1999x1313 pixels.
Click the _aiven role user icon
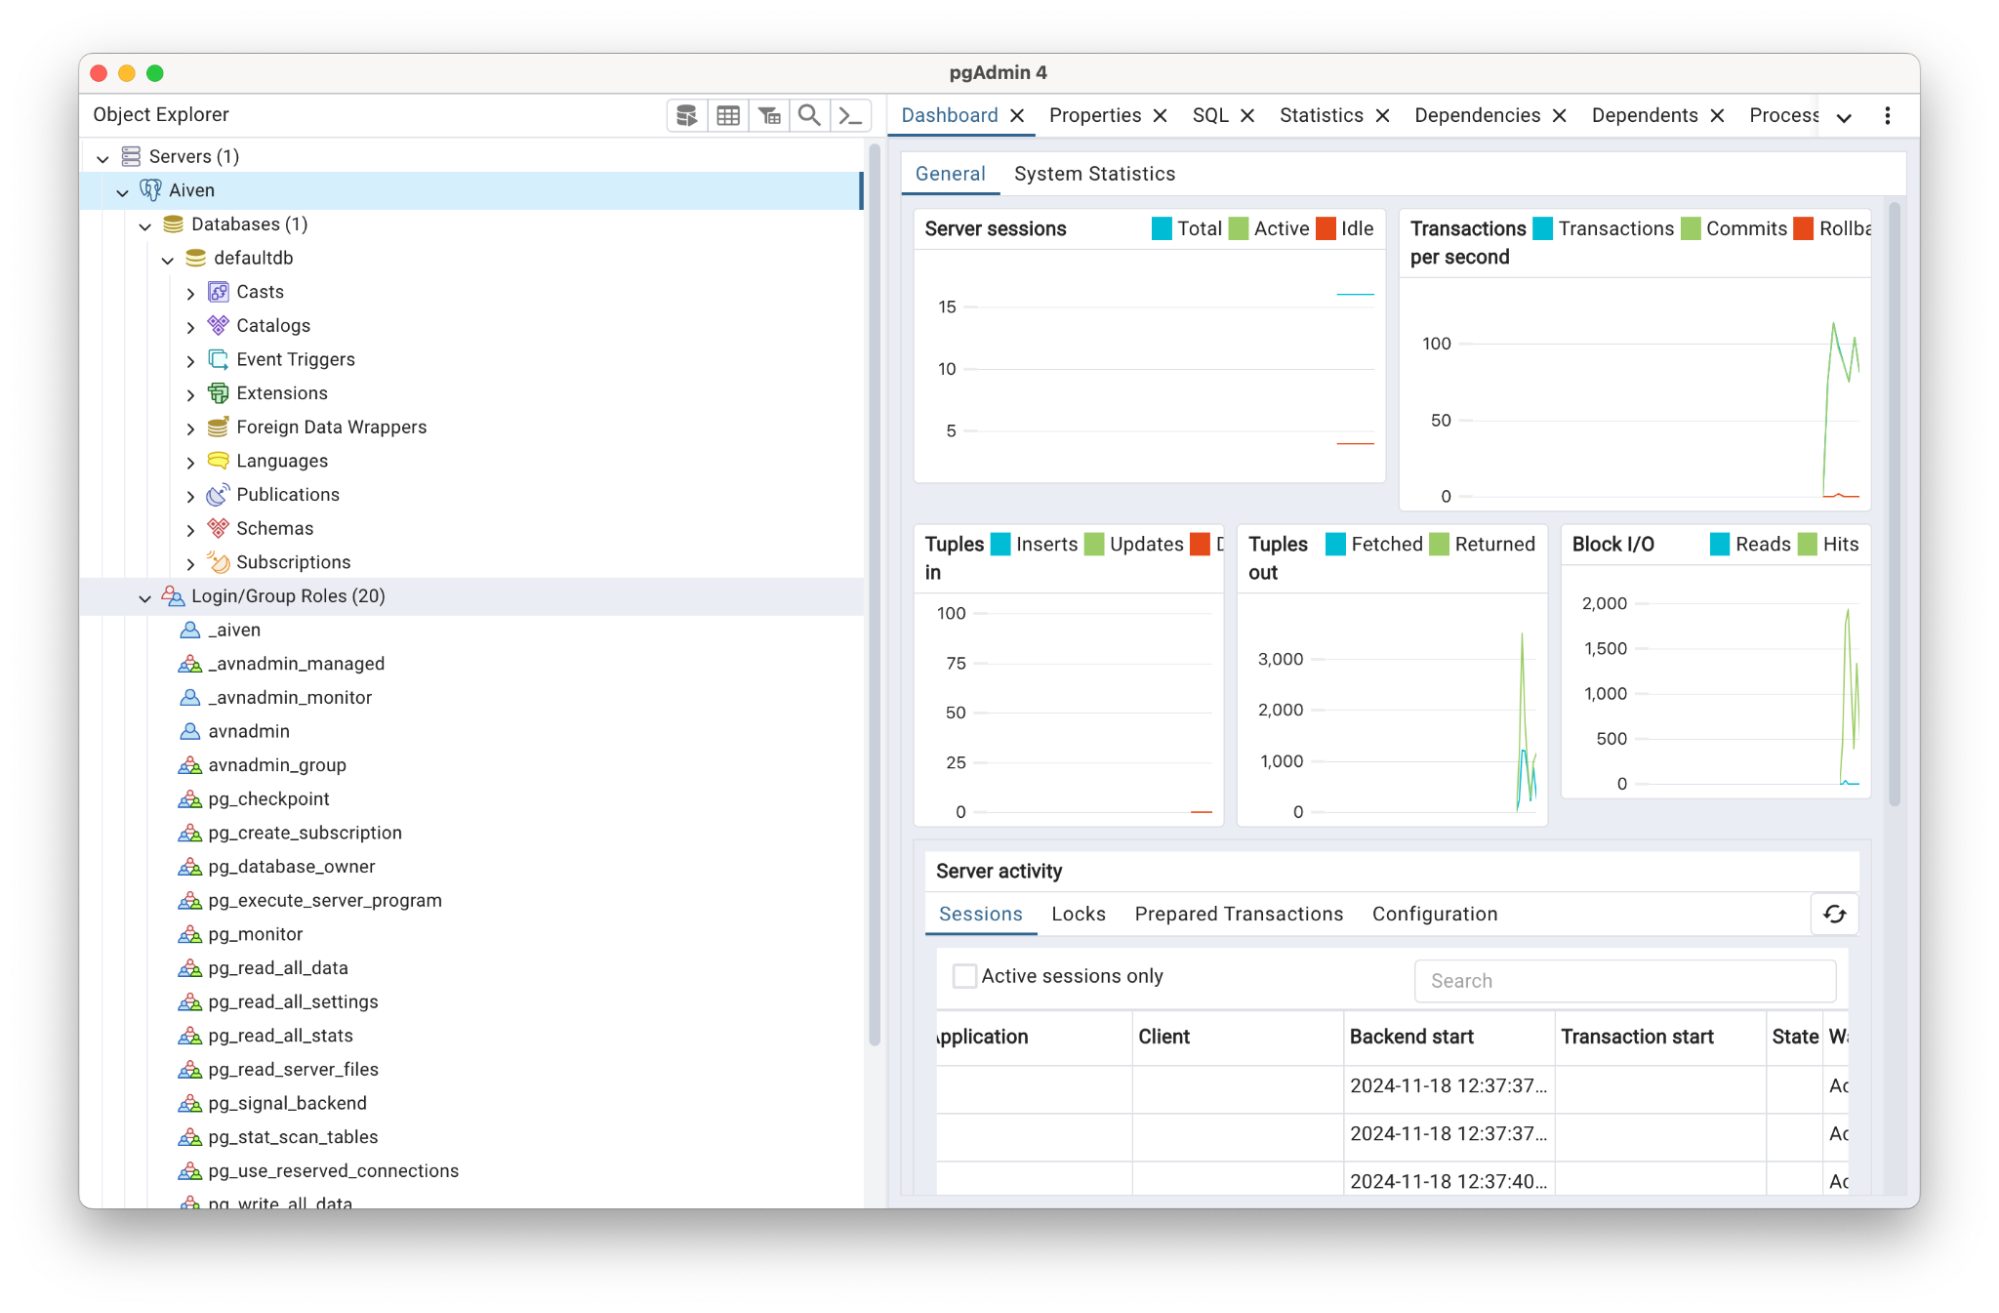pos(189,630)
